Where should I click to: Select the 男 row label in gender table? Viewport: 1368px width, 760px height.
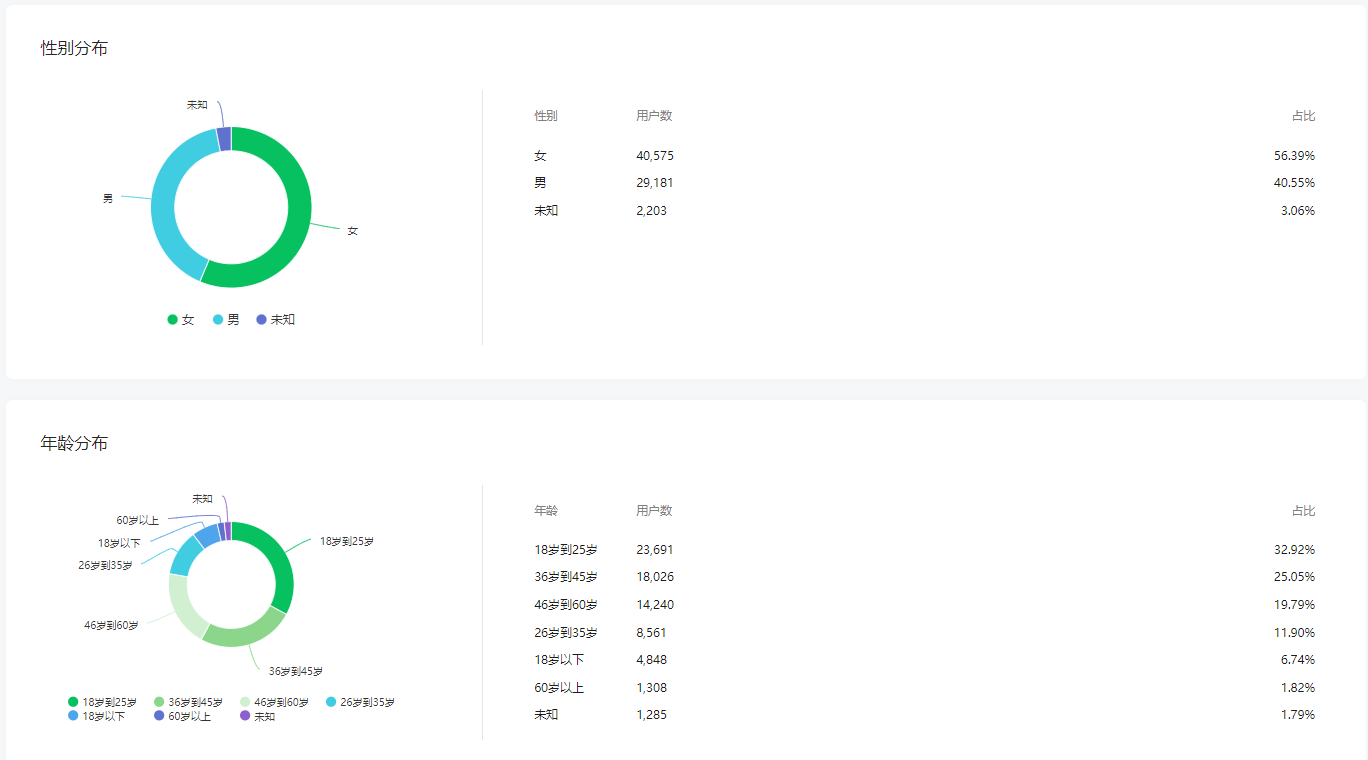coord(540,183)
